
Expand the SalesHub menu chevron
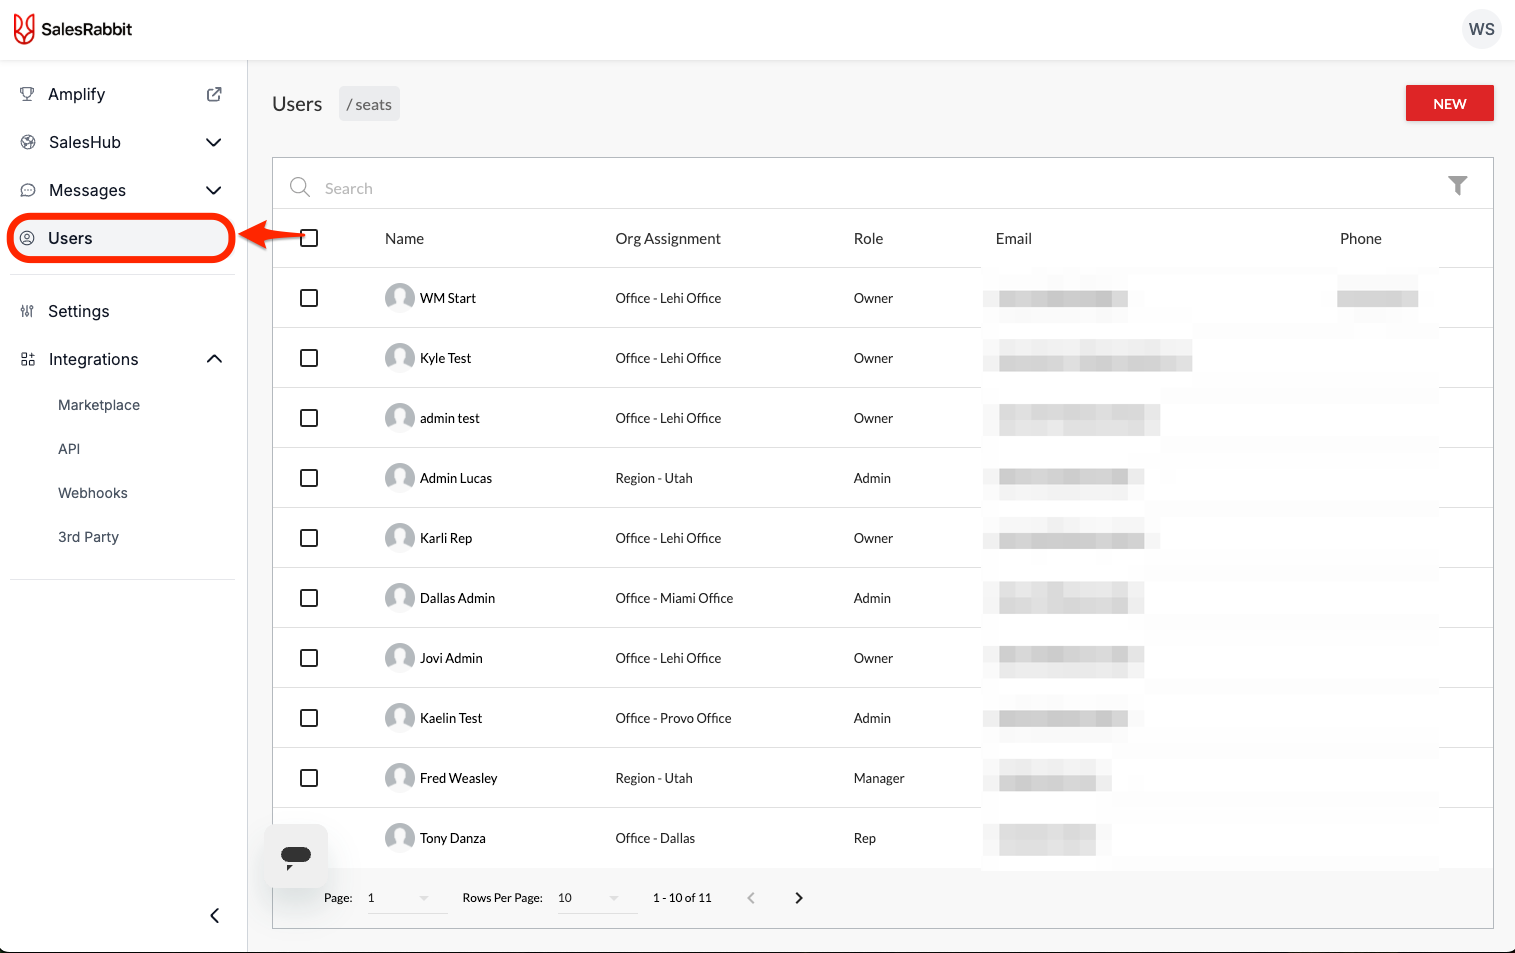pos(213,142)
